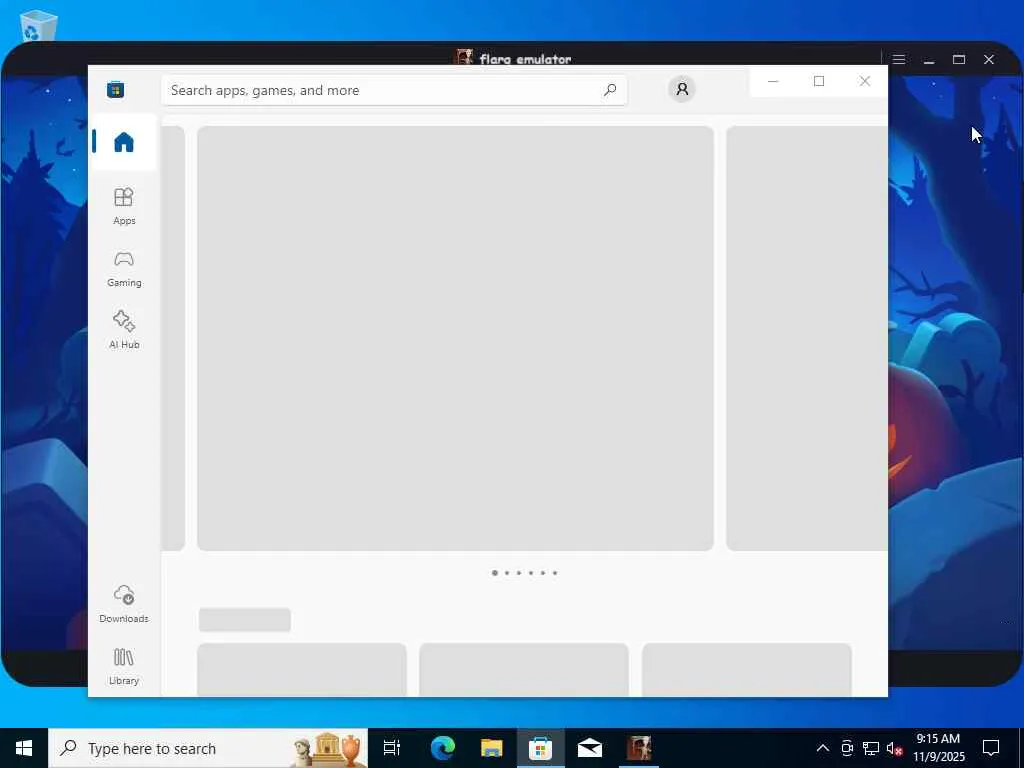1024x768 pixels.
Task: Switch to flare emulator taskbar icon
Action: (x=639, y=748)
